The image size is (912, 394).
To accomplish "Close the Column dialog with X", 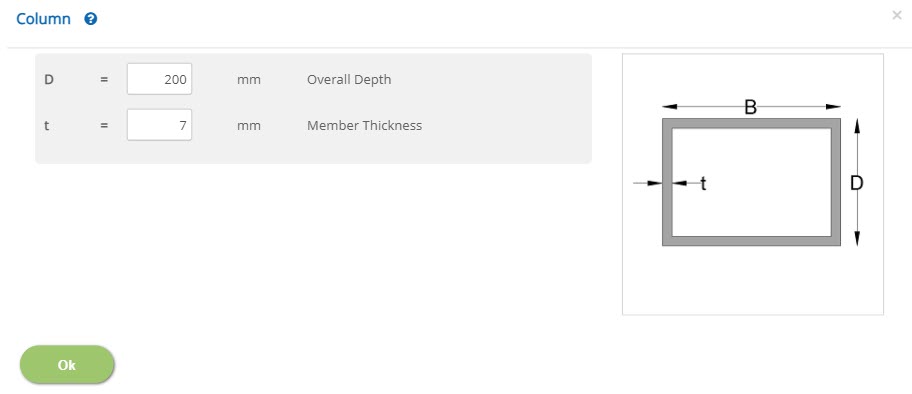I will coord(896,16).
